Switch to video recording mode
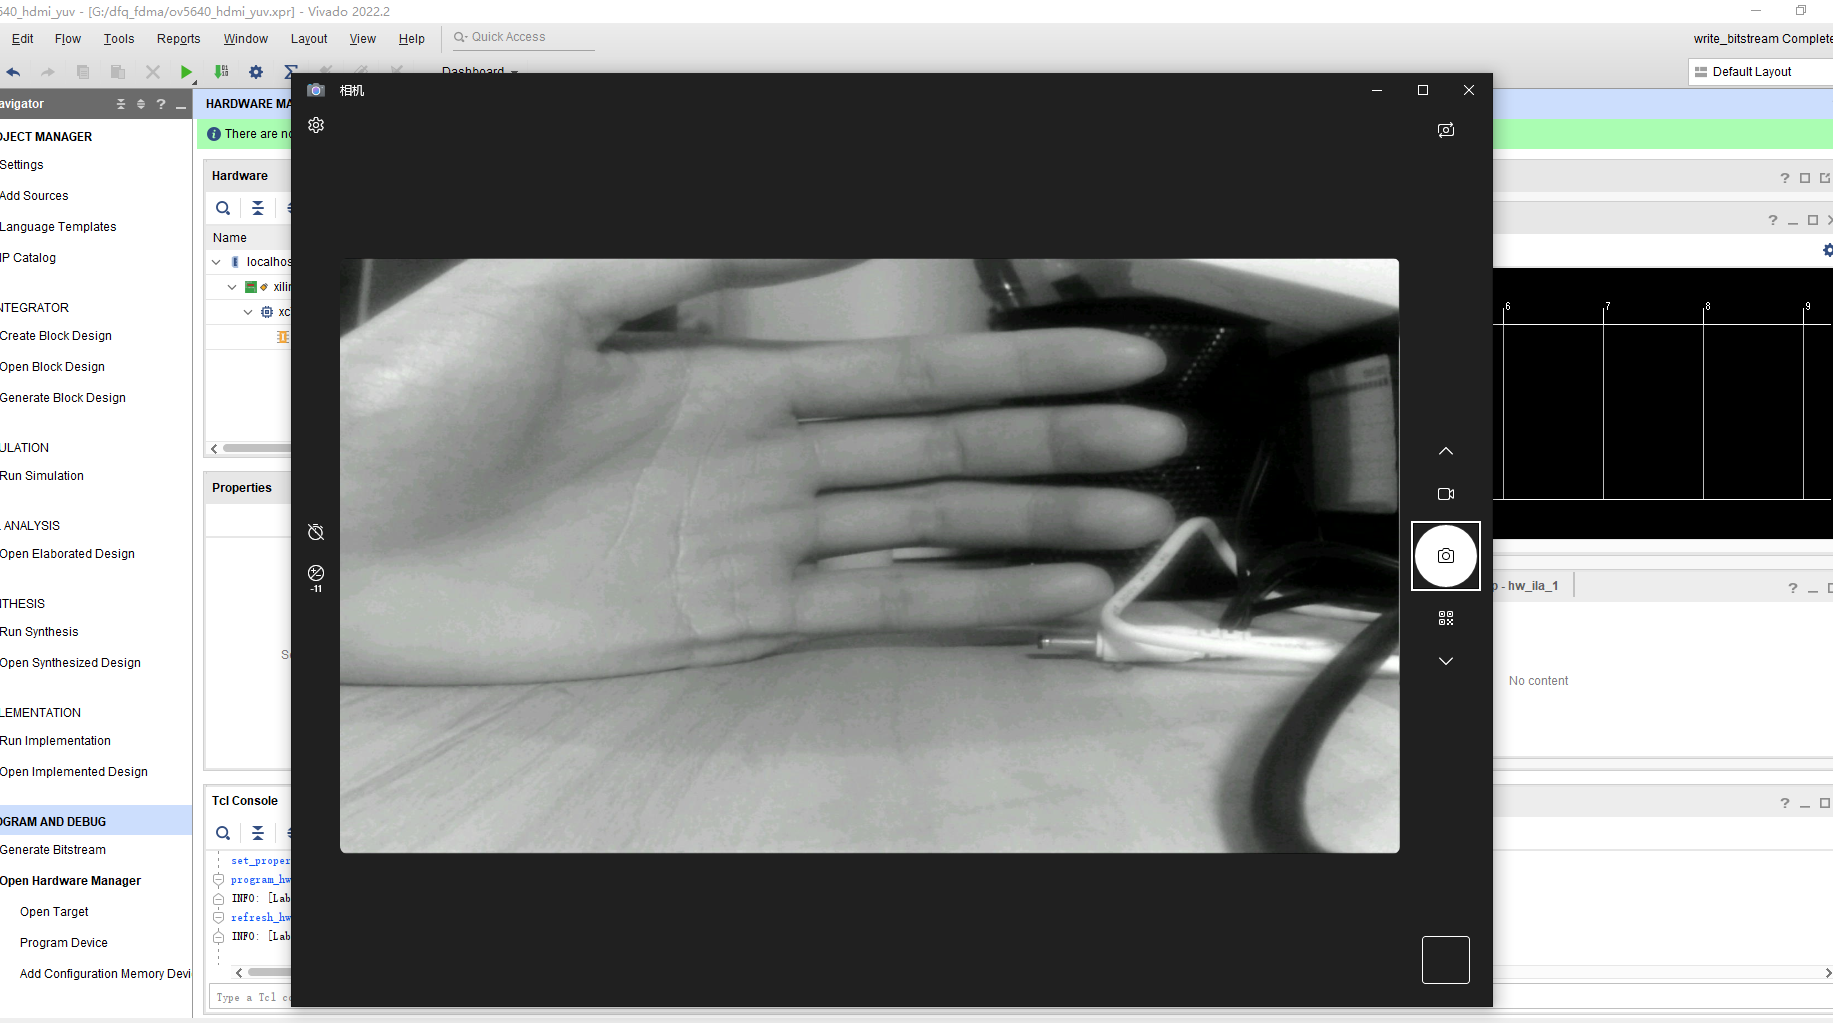Screen dimensions: 1833x1023 1446,494
